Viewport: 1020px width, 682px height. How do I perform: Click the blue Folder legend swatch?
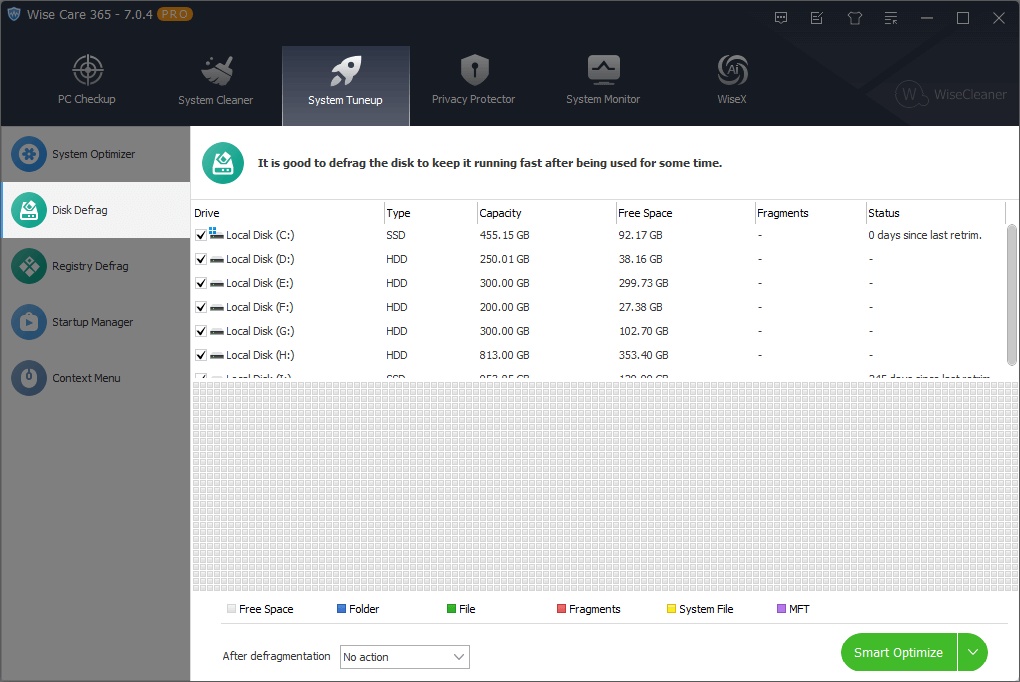pyautogui.click(x=341, y=608)
